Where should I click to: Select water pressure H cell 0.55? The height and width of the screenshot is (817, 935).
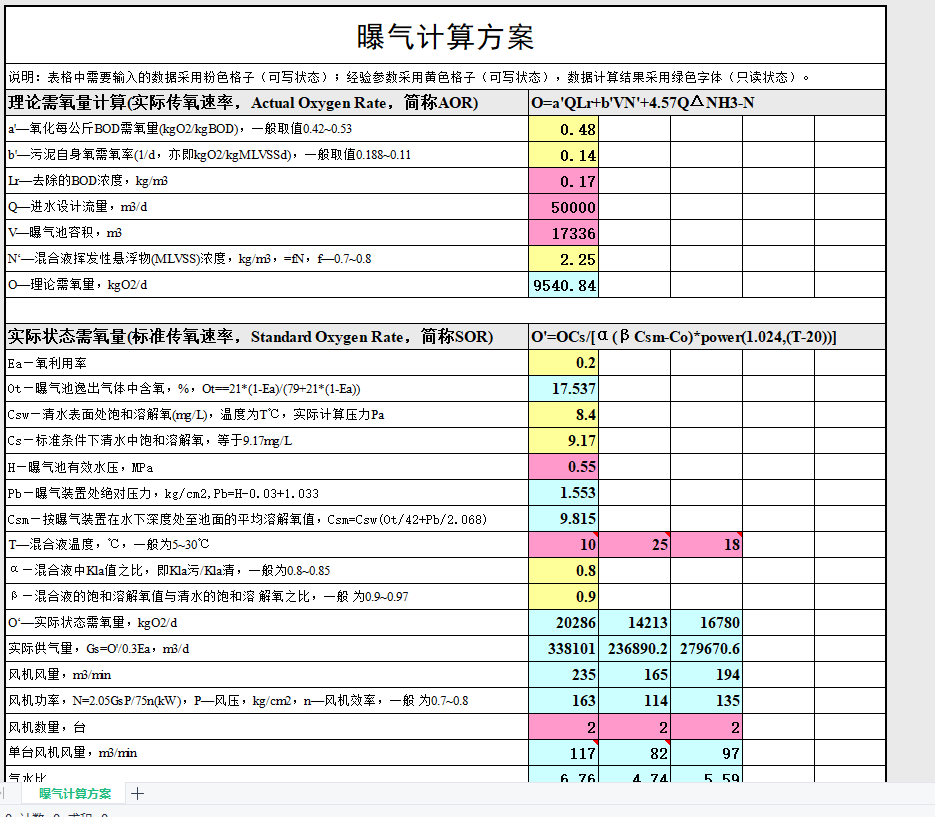564,466
